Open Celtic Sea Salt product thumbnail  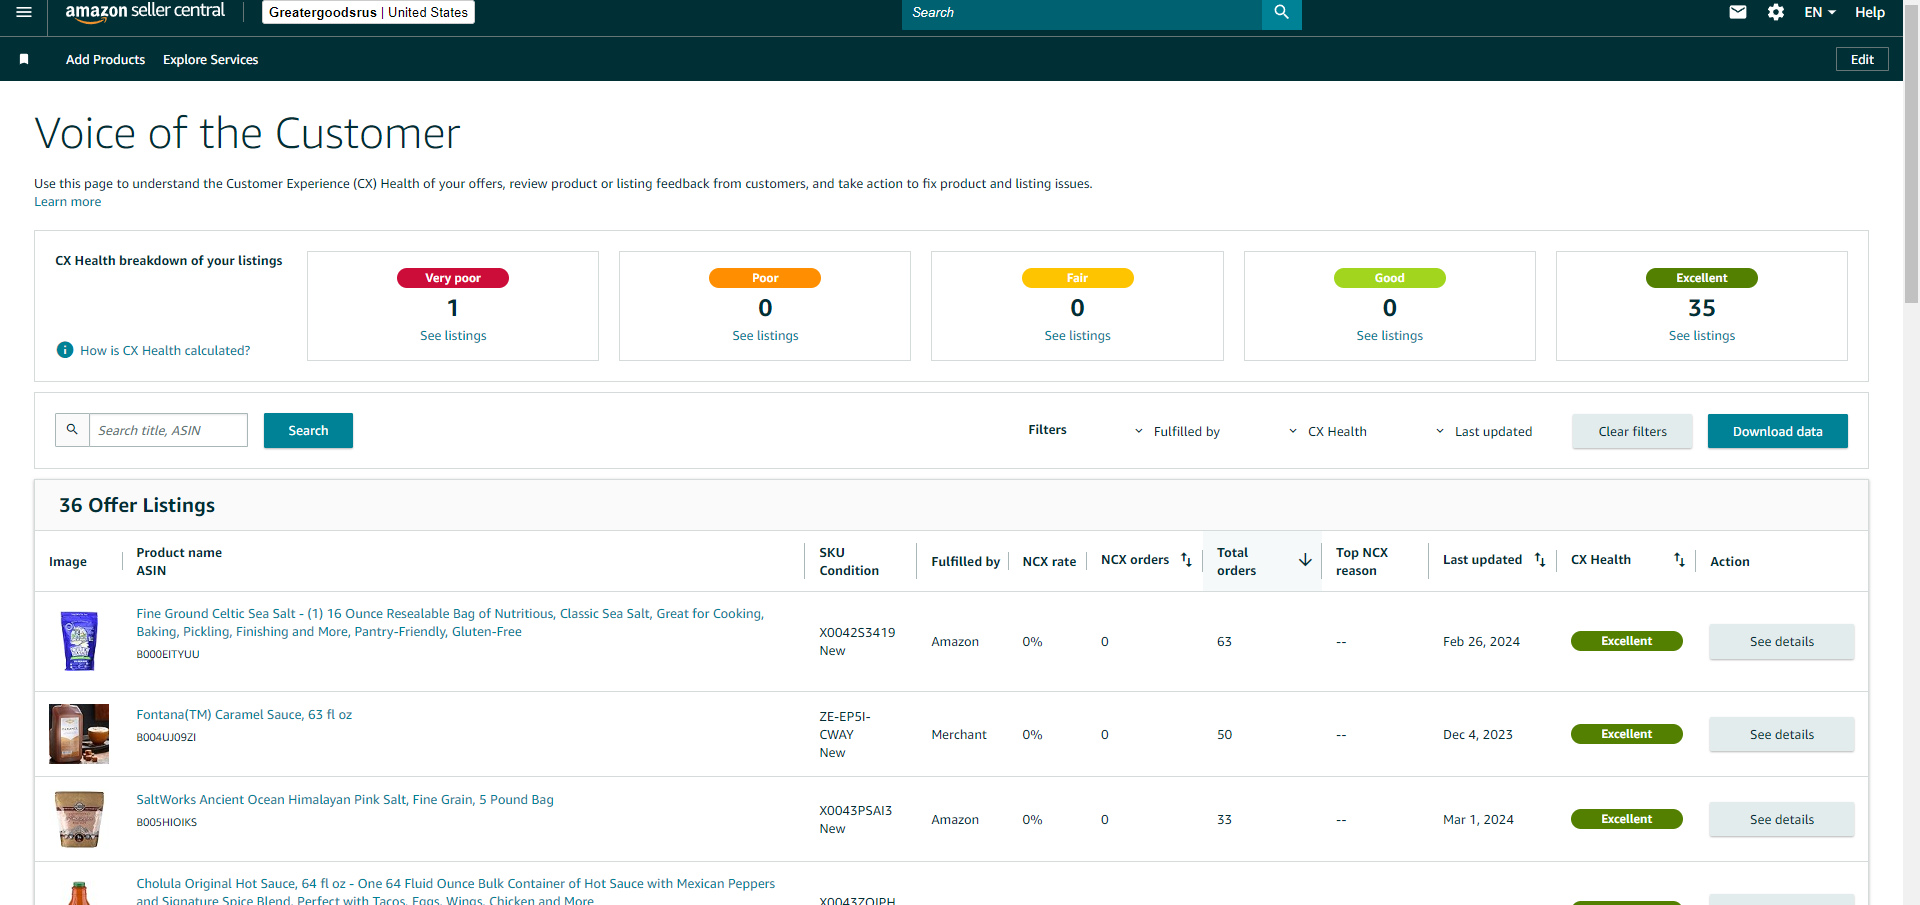tap(79, 641)
